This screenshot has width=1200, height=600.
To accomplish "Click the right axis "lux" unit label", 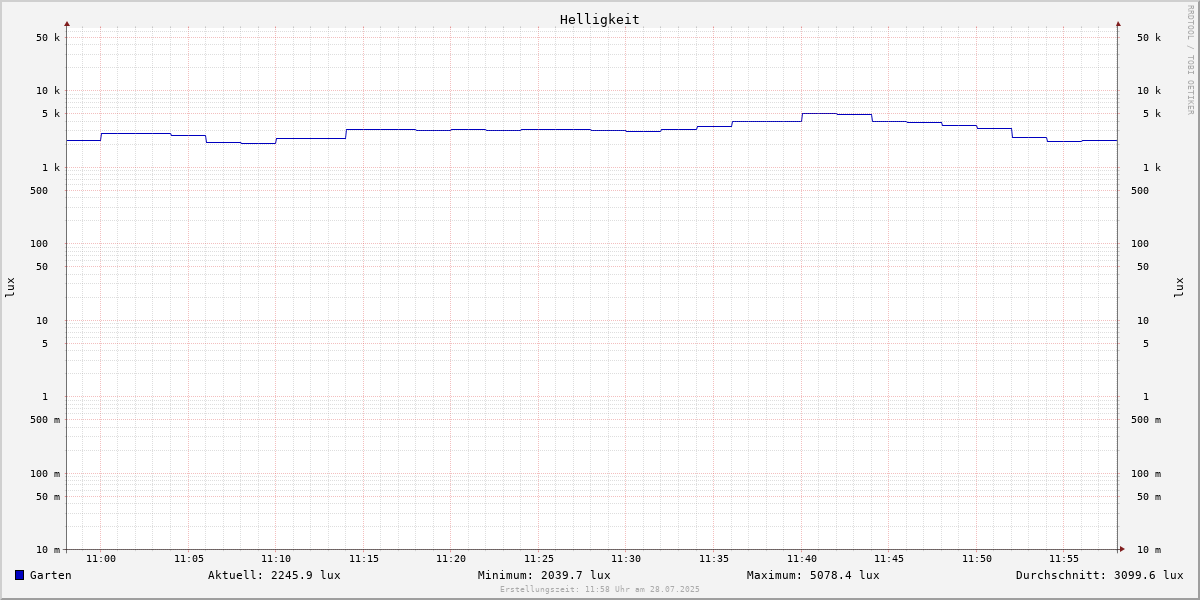I will [x=1179, y=288].
